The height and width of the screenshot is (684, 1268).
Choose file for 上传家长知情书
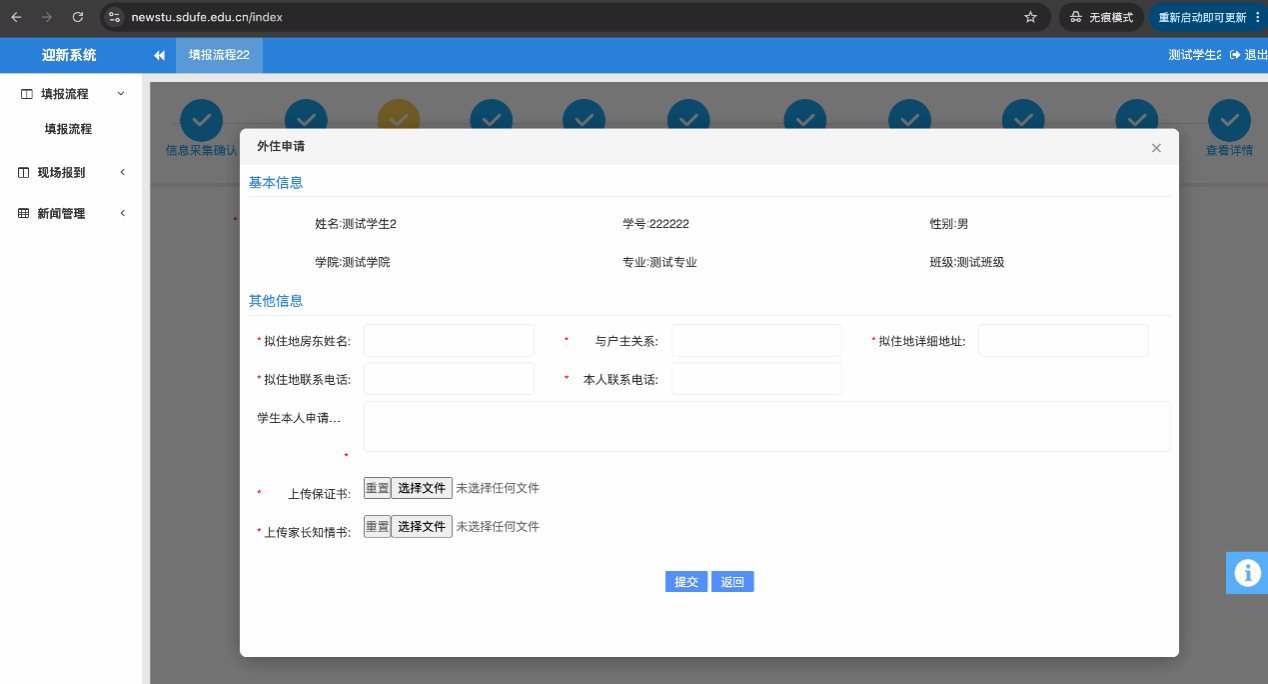pyautogui.click(x=421, y=527)
